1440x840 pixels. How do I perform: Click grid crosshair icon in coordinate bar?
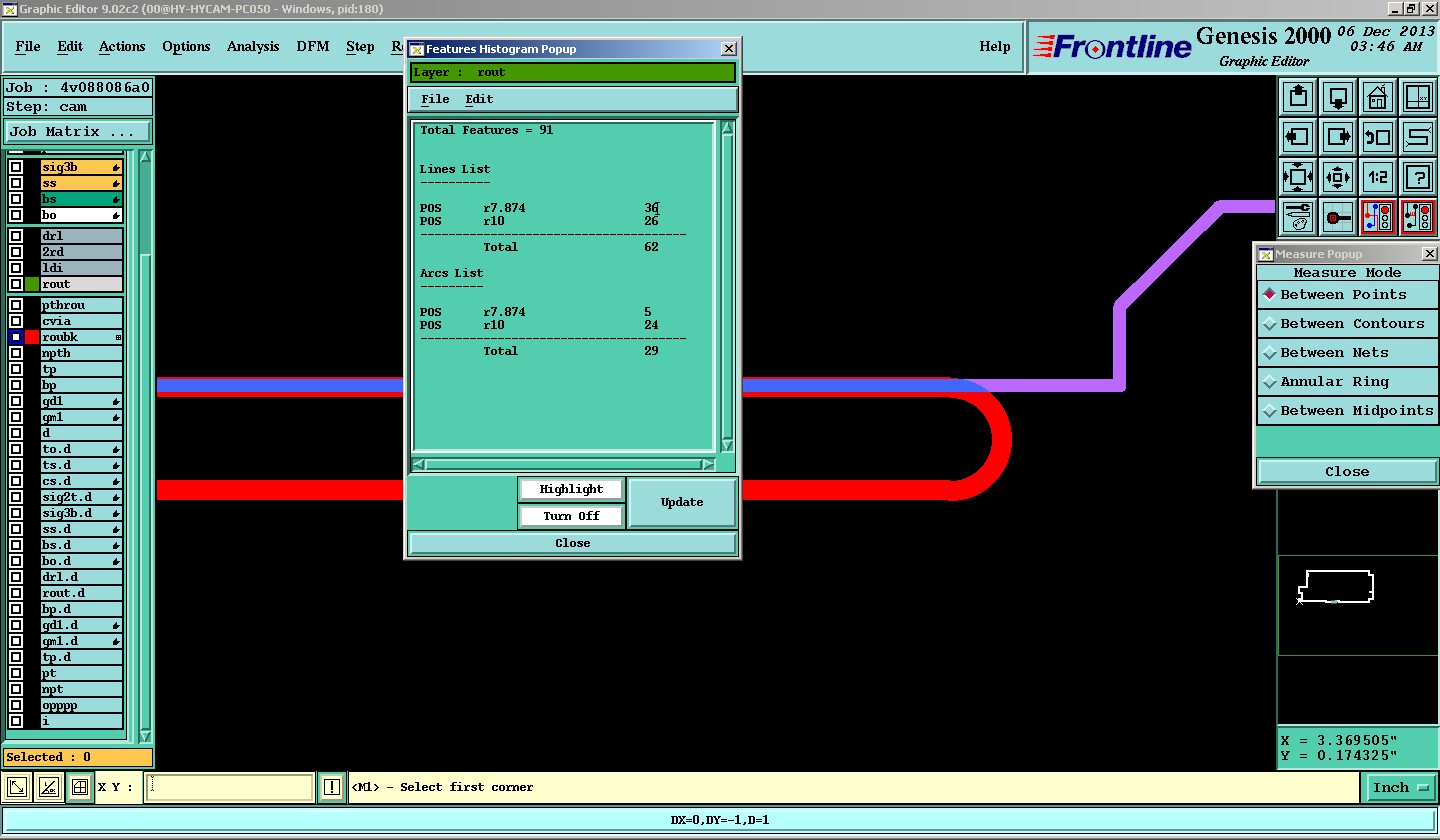(x=80, y=788)
